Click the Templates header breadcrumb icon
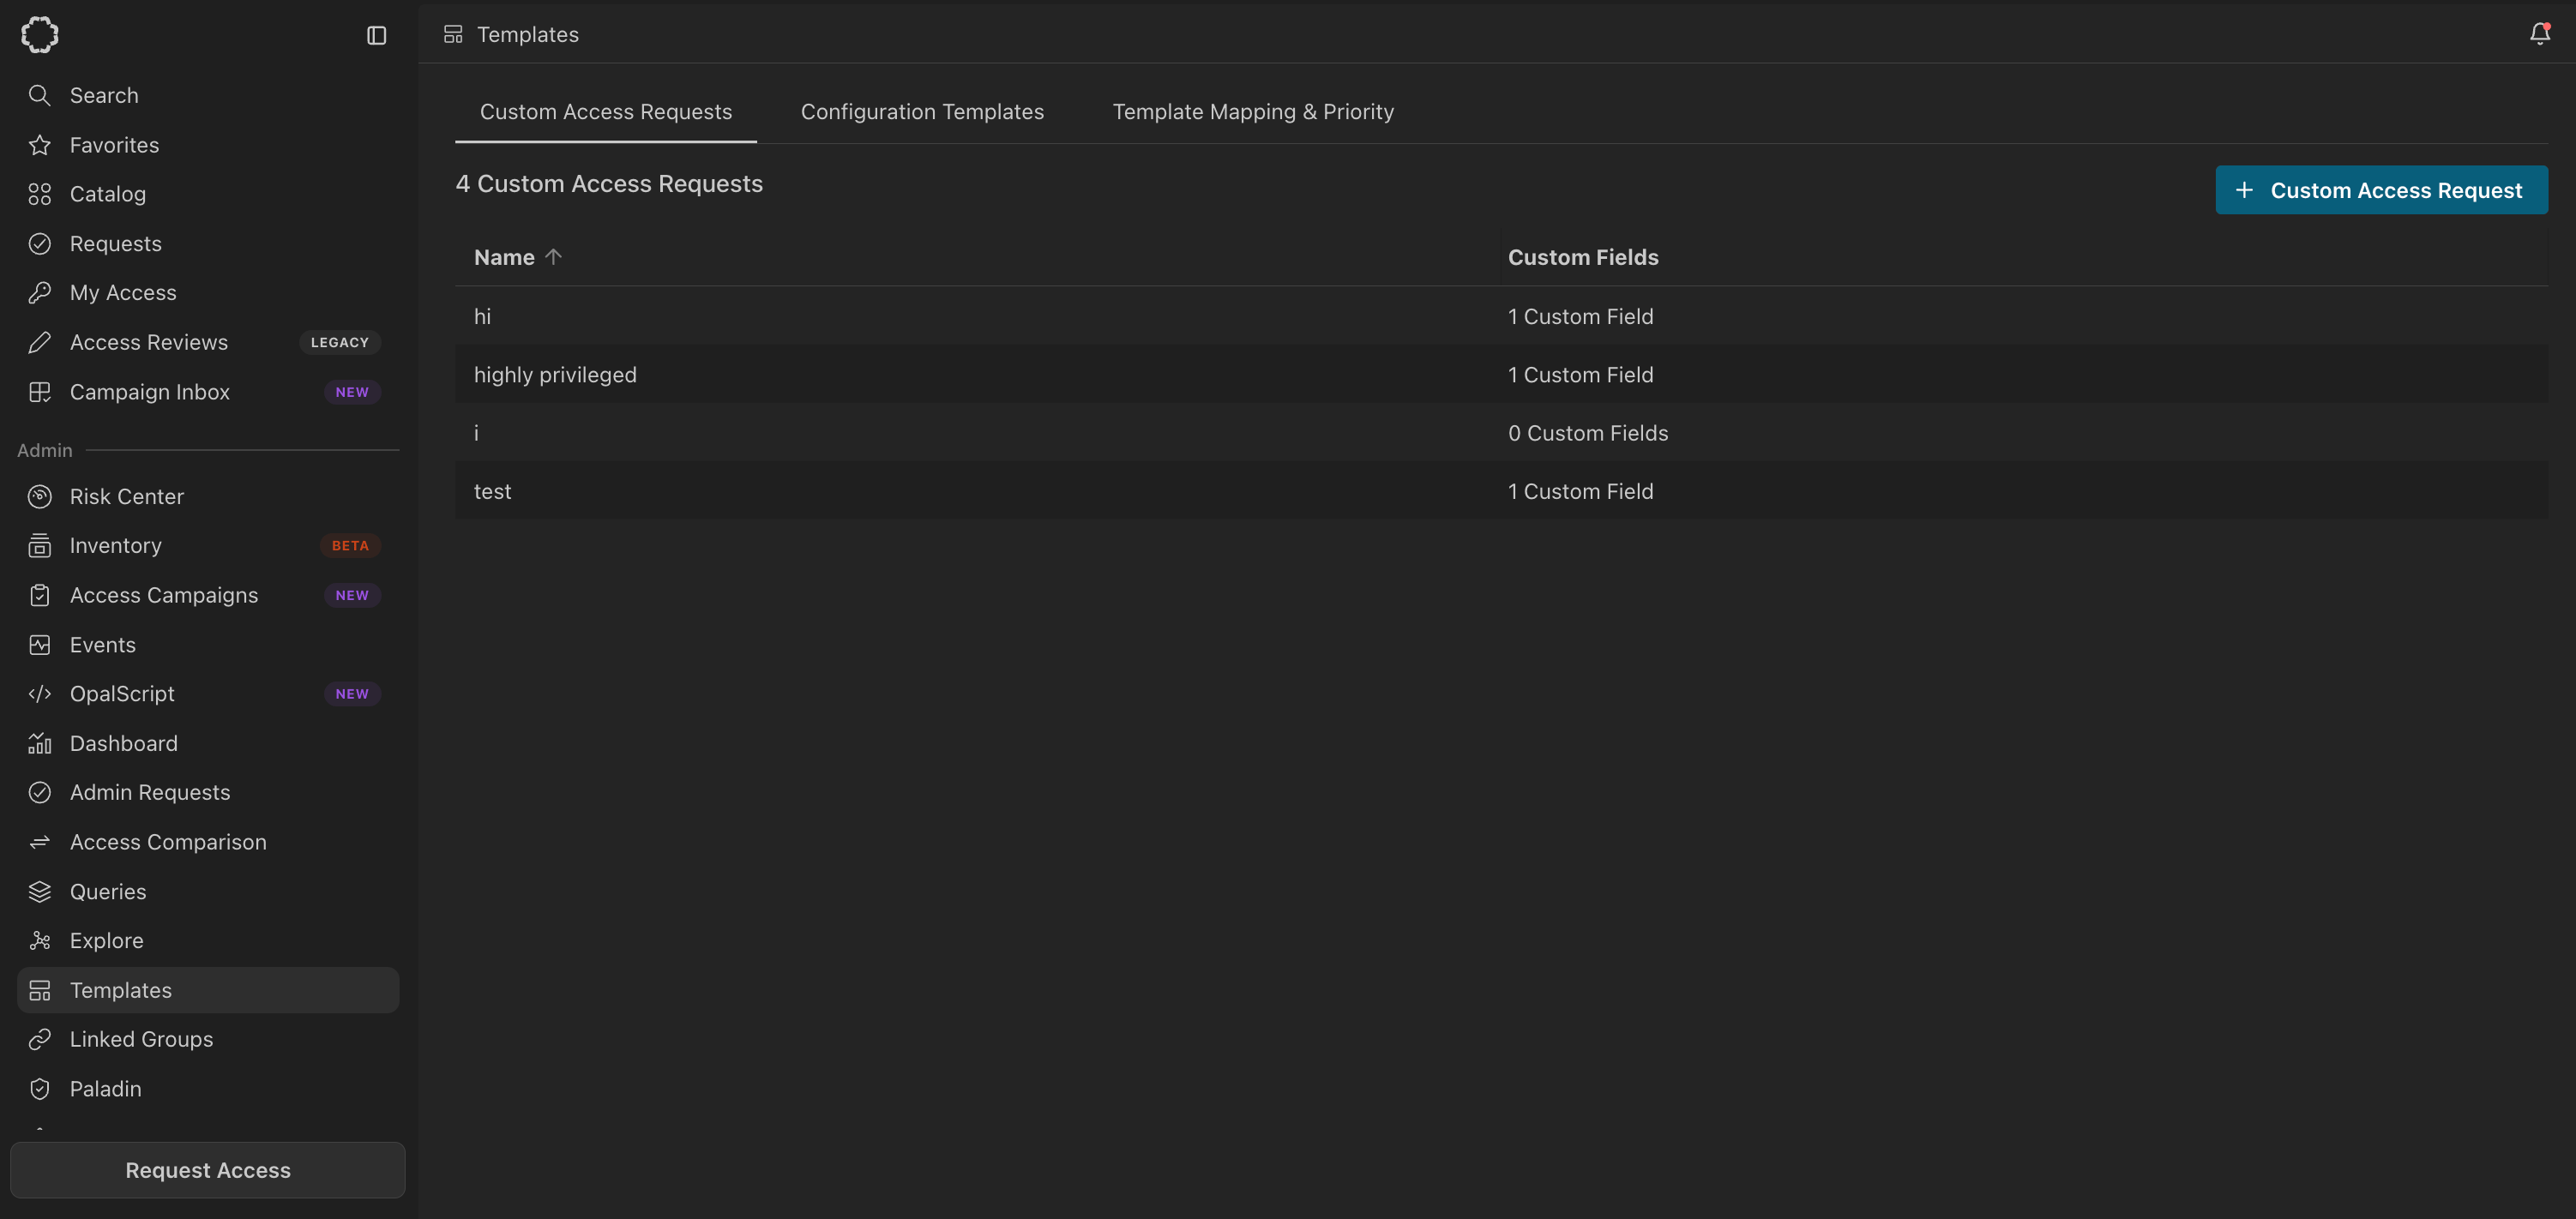Viewport: 2576px width, 1219px height. [x=453, y=35]
